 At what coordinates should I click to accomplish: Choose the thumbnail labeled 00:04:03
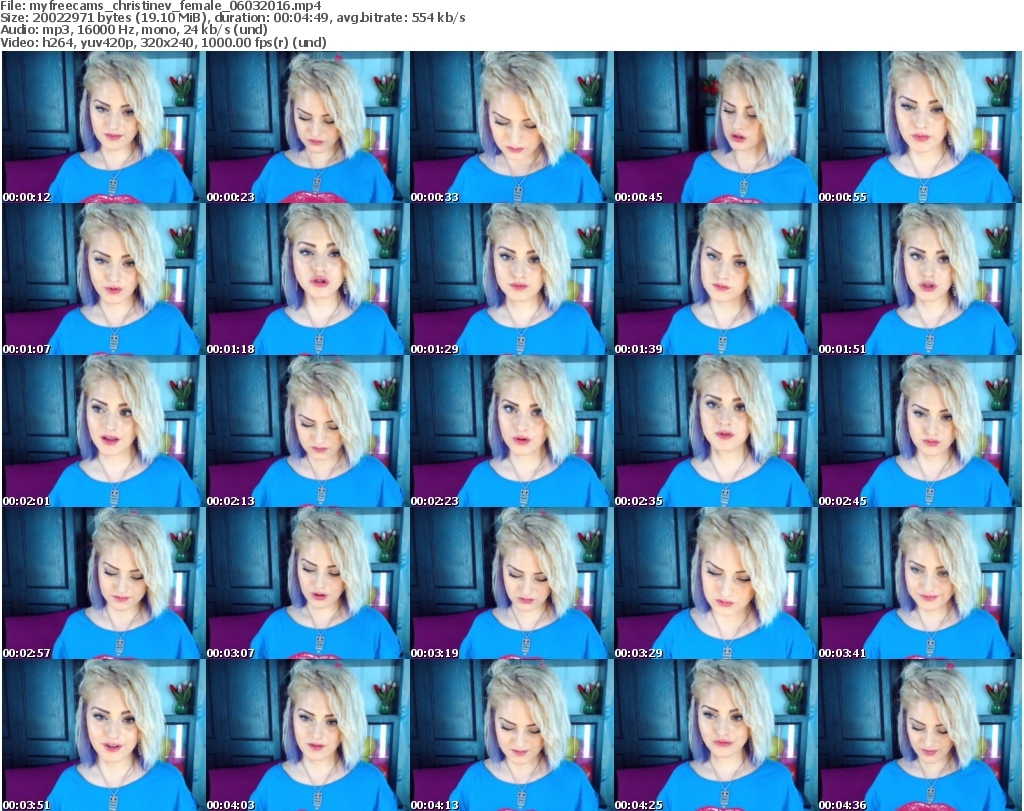[x=308, y=735]
